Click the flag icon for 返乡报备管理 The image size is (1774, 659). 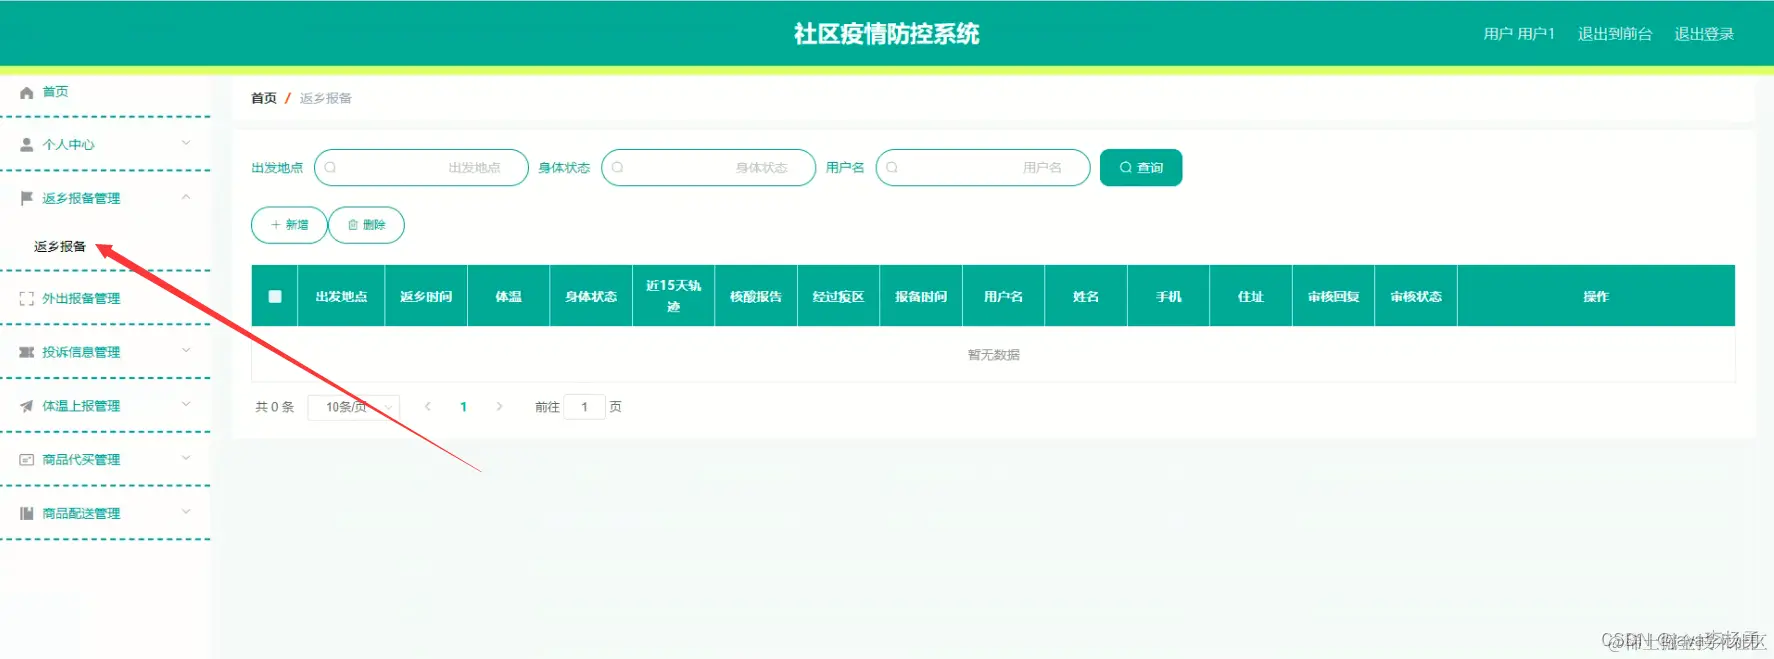coord(27,198)
